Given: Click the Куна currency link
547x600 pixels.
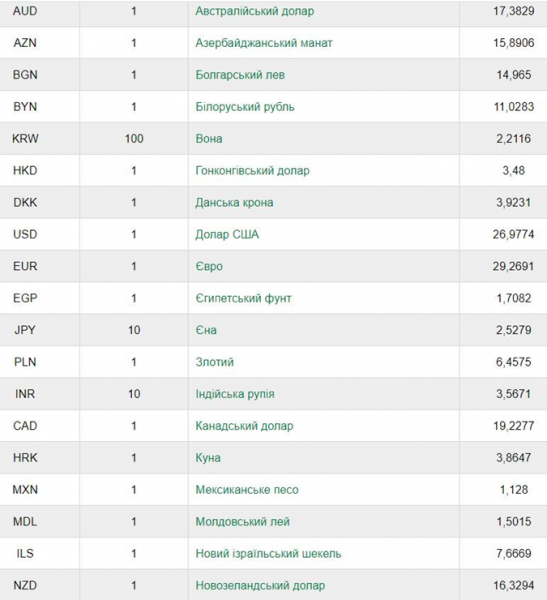Looking at the screenshot, I should tap(208, 458).
